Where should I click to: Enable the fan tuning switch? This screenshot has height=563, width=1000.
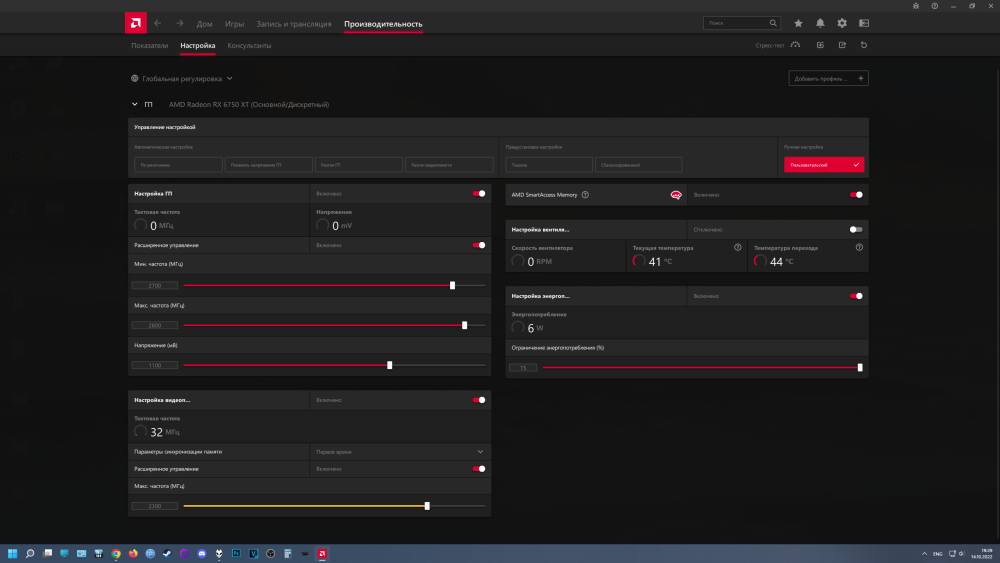(856, 229)
